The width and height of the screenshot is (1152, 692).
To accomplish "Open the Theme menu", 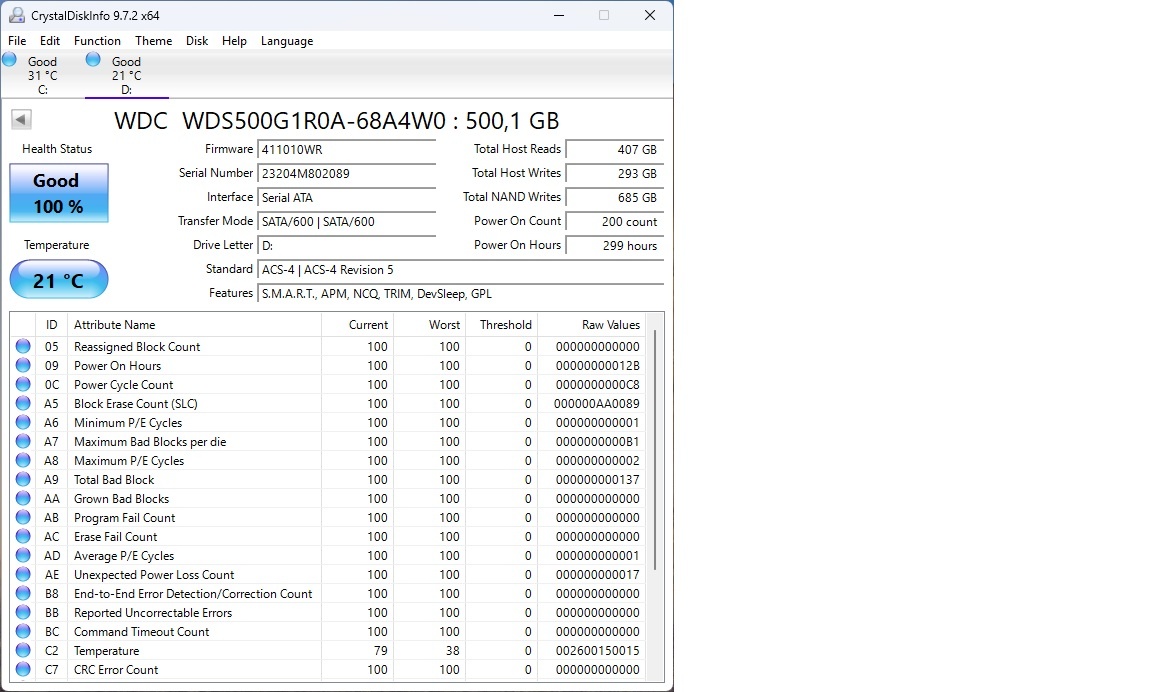I will [x=153, y=41].
